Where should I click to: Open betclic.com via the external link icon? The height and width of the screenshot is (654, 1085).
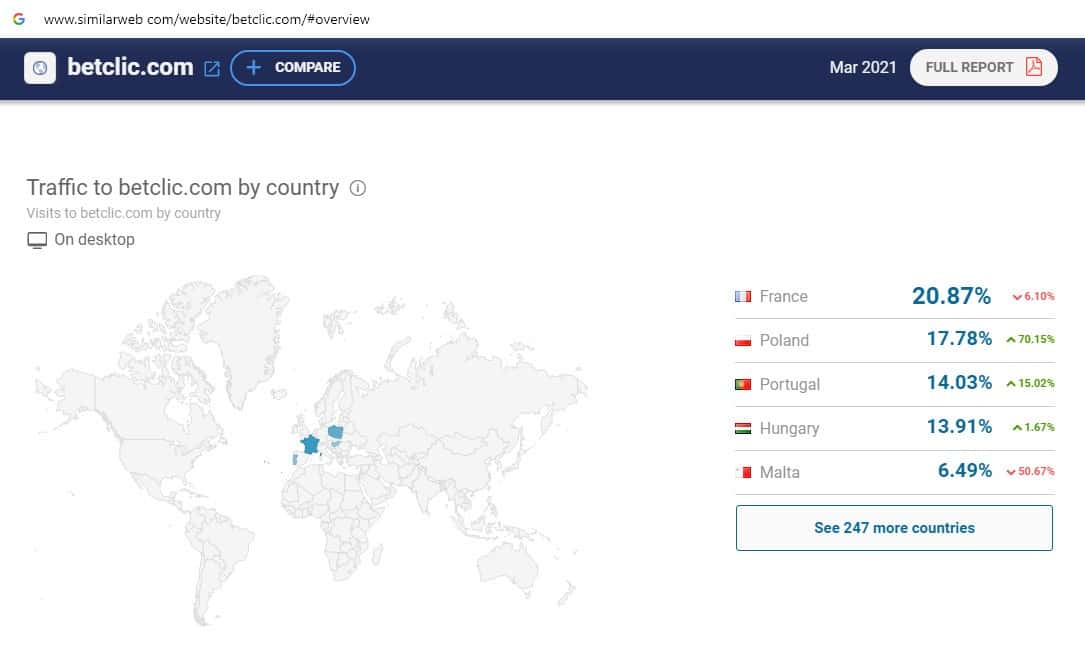pos(212,69)
